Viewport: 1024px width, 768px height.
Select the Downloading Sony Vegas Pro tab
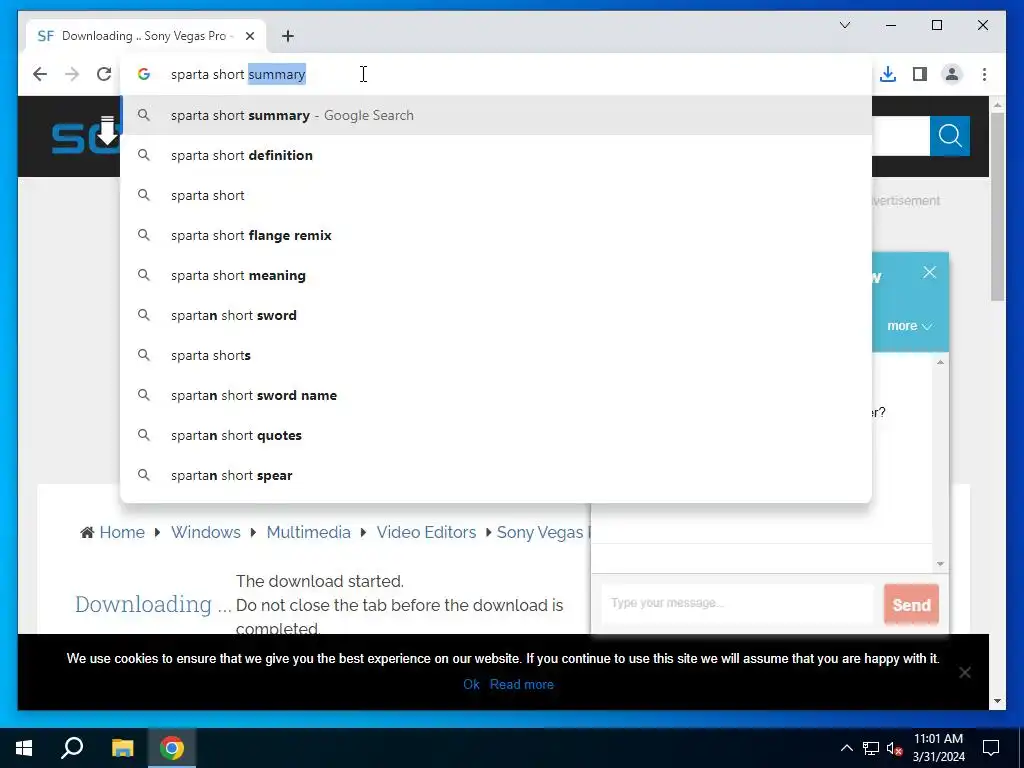coord(146,36)
